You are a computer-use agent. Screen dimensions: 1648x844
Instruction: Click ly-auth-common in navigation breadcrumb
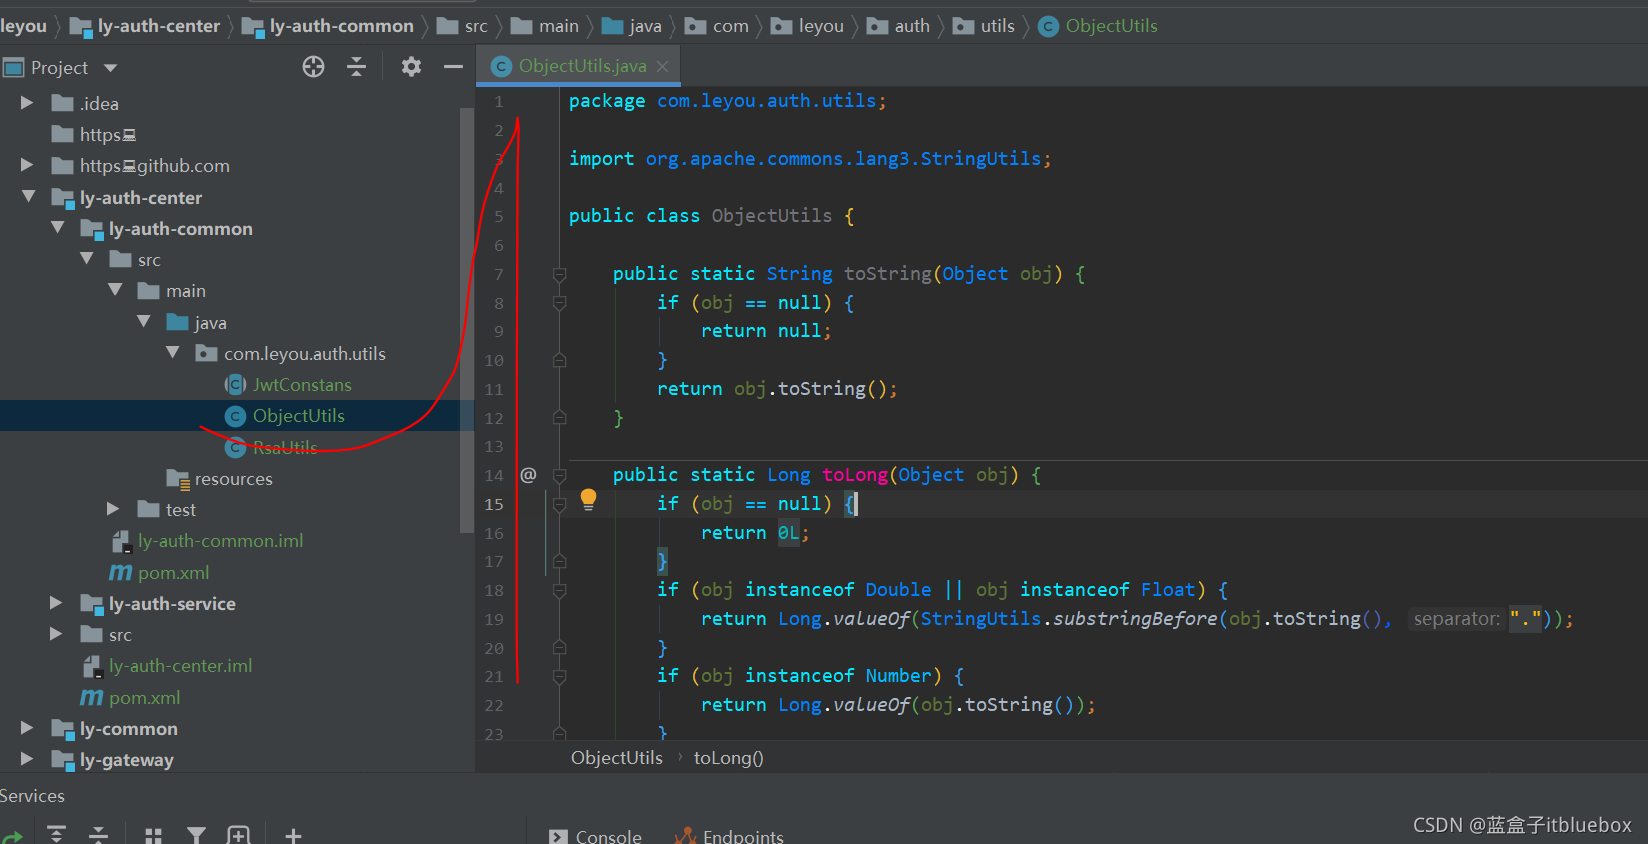click(341, 26)
